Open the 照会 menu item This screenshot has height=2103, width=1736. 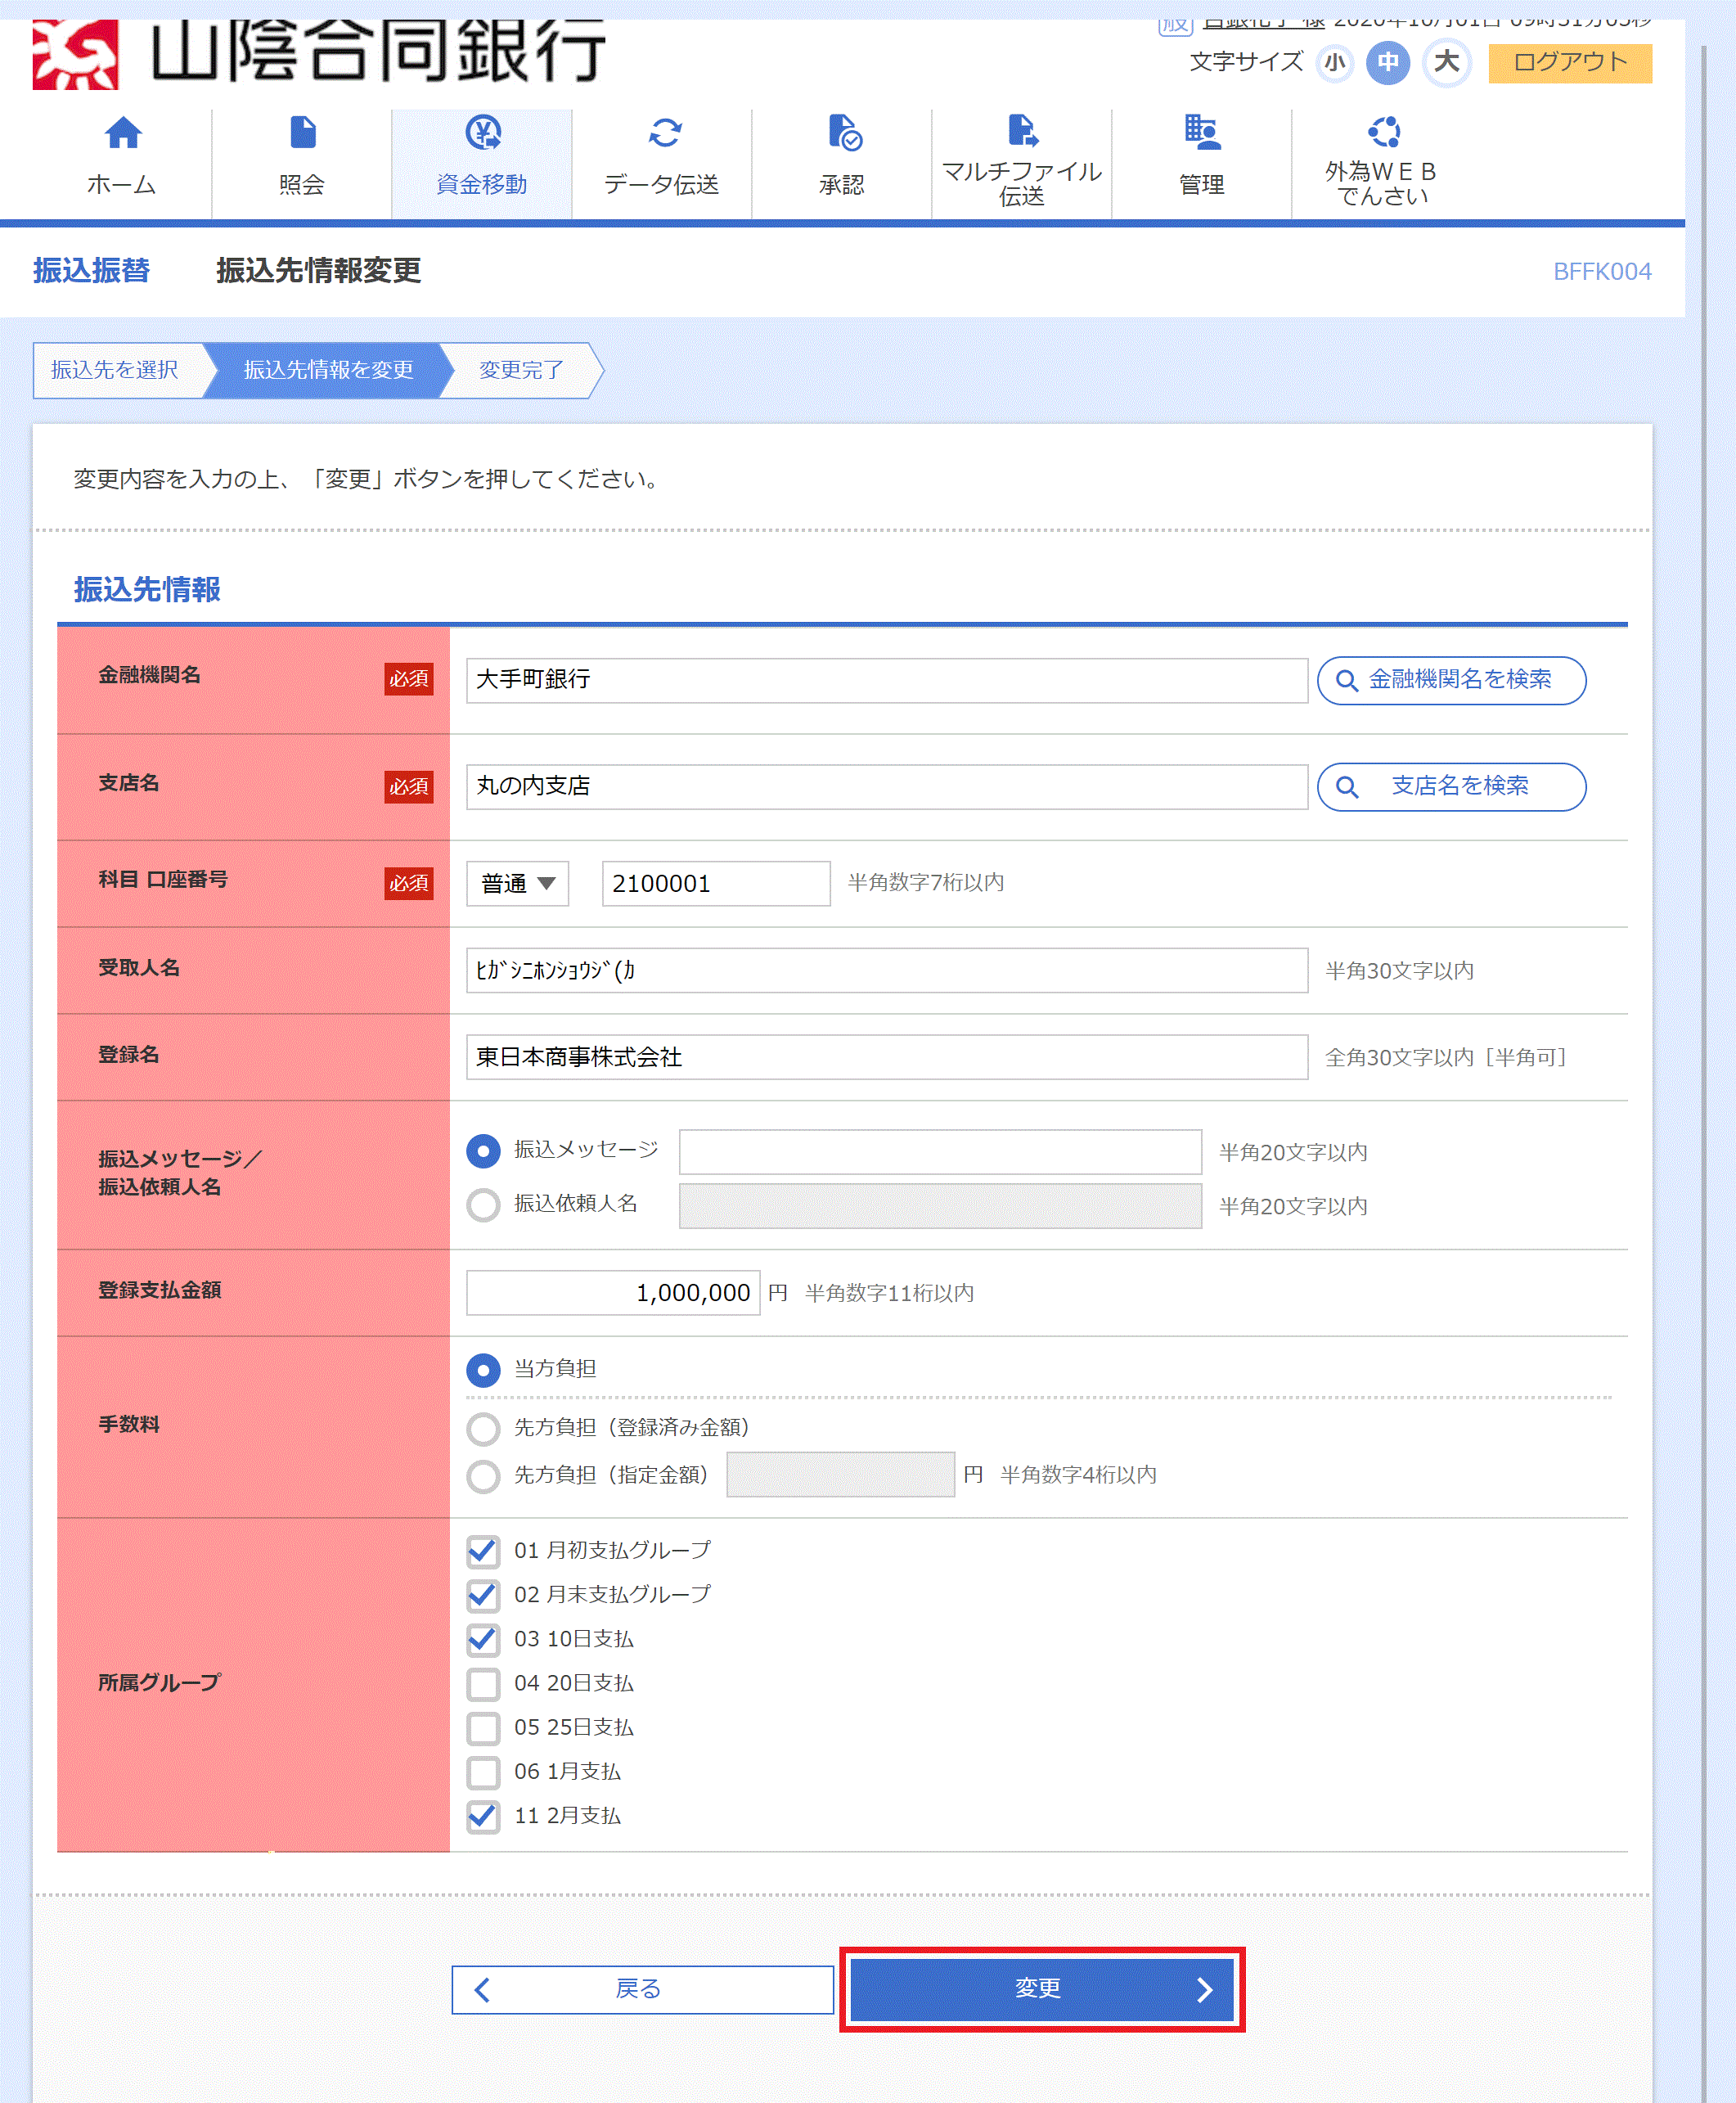click(x=301, y=164)
